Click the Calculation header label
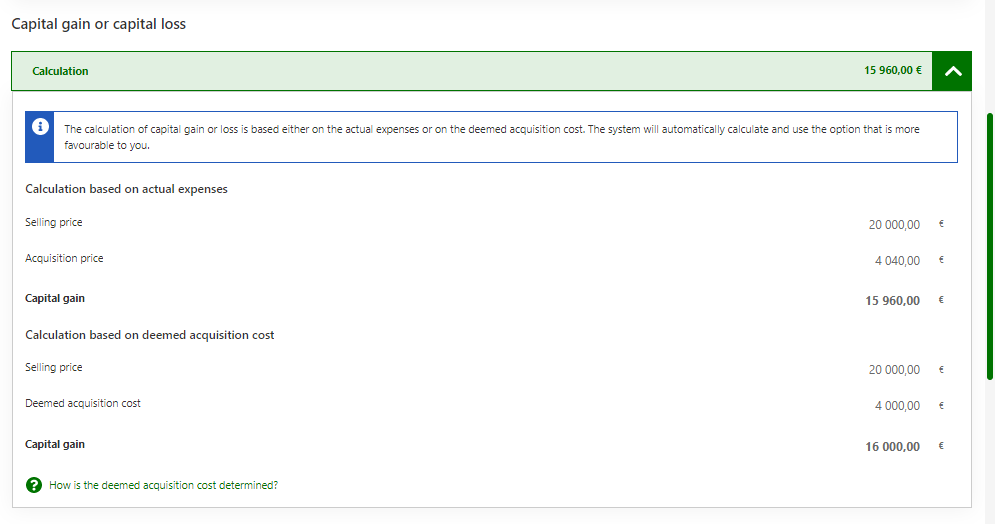Image resolution: width=995 pixels, height=524 pixels. (60, 71)
